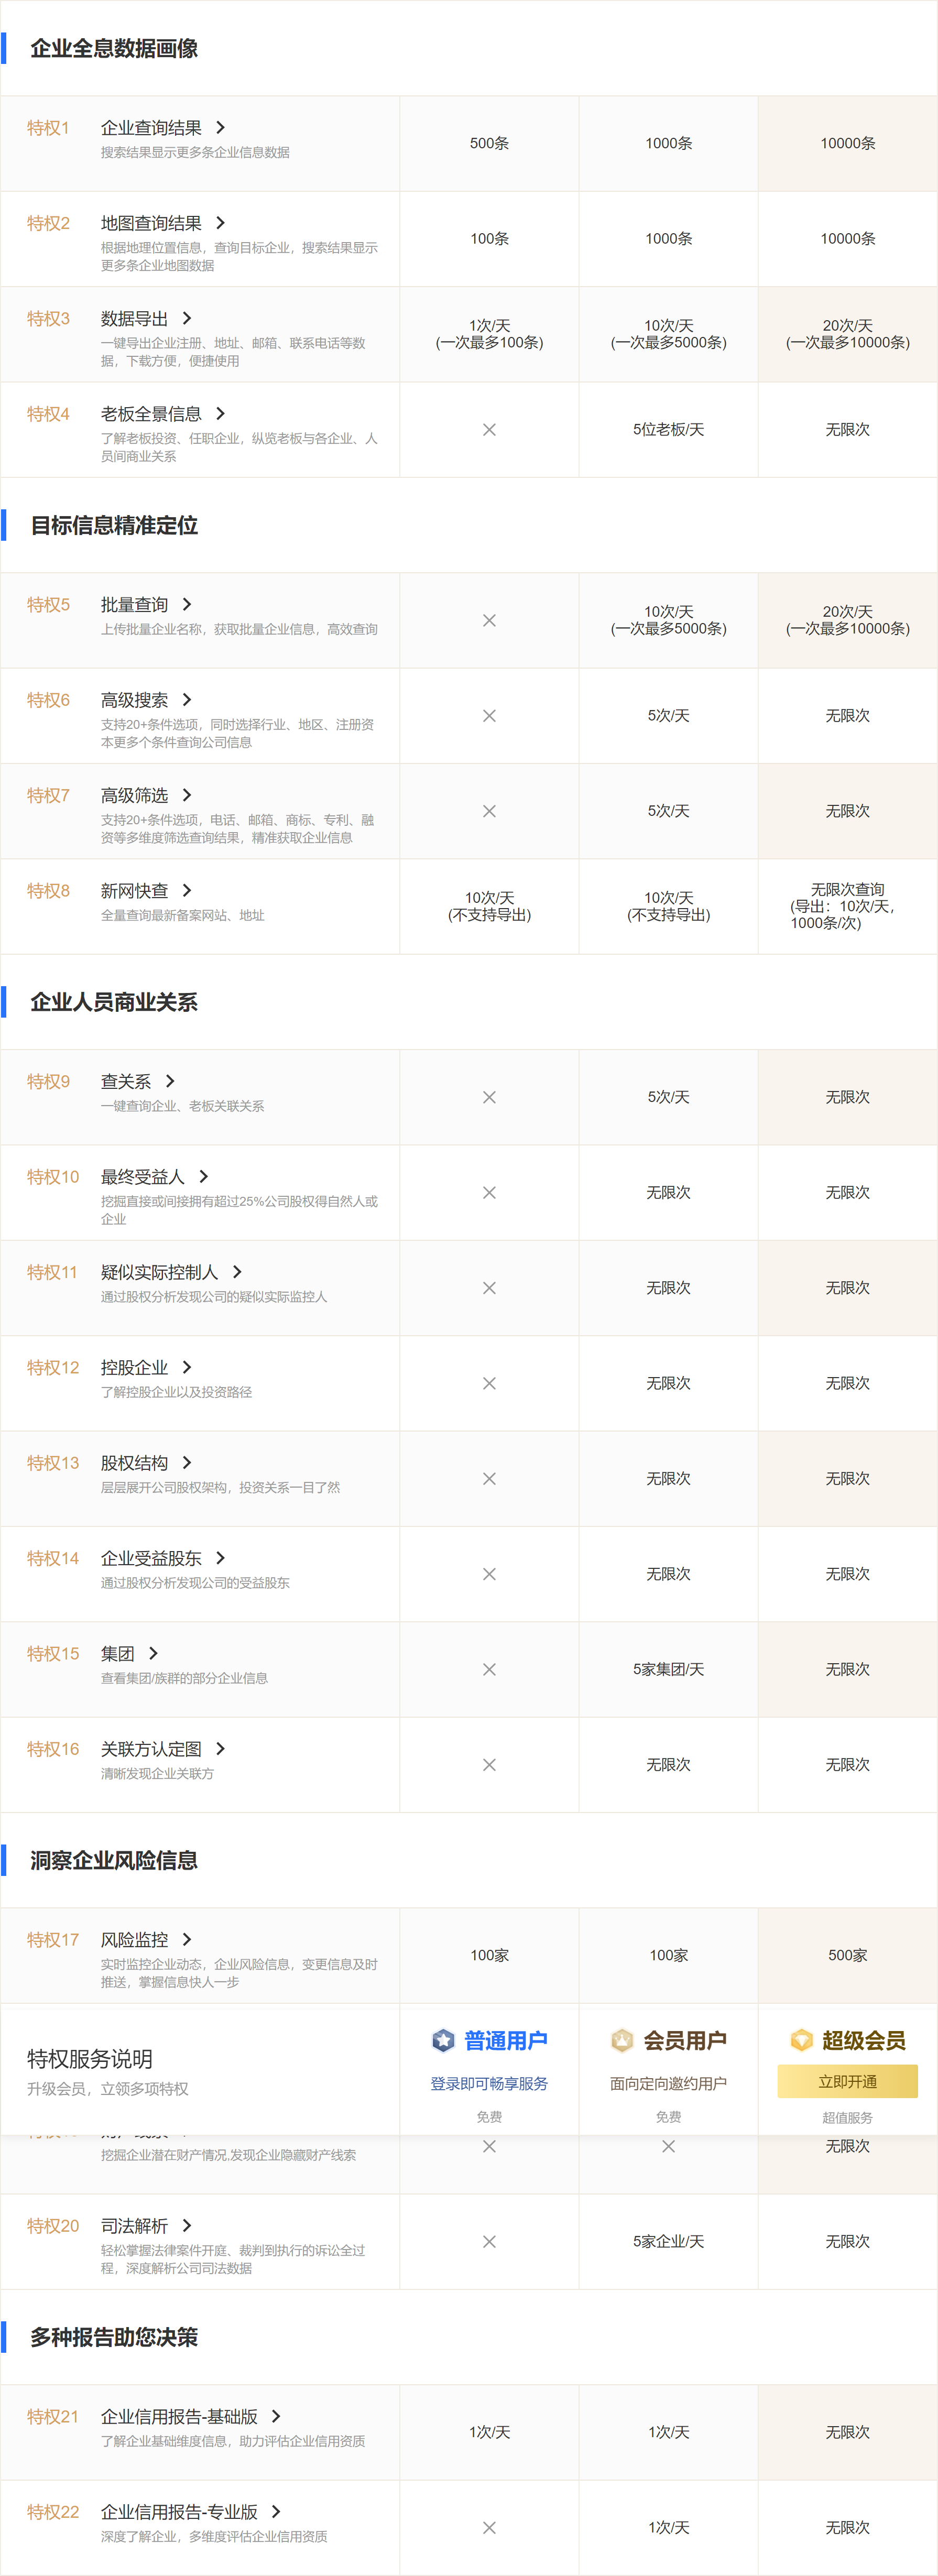
Task: Click 特权22 label
Action: [x=53, y=2512]
